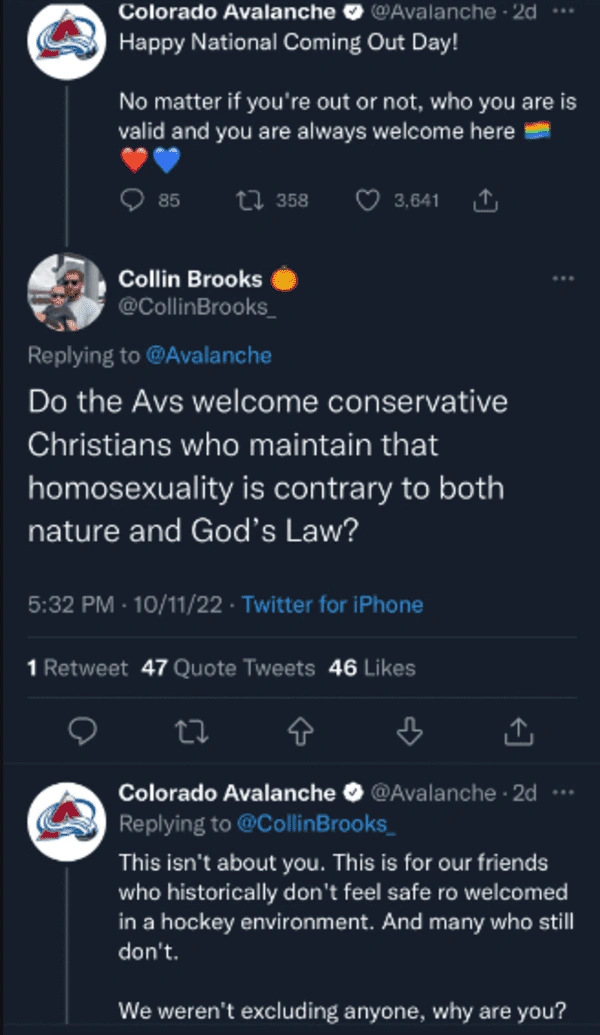Like the Avalanche Coming Out Day tweet
Image resolution: width=600 pixels, height=1035 pixels.
point(369,201)
